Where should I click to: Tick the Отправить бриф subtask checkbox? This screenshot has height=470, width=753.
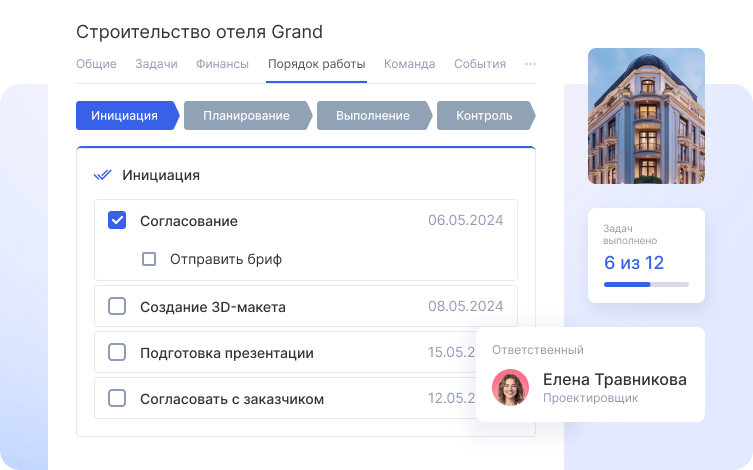149,259
